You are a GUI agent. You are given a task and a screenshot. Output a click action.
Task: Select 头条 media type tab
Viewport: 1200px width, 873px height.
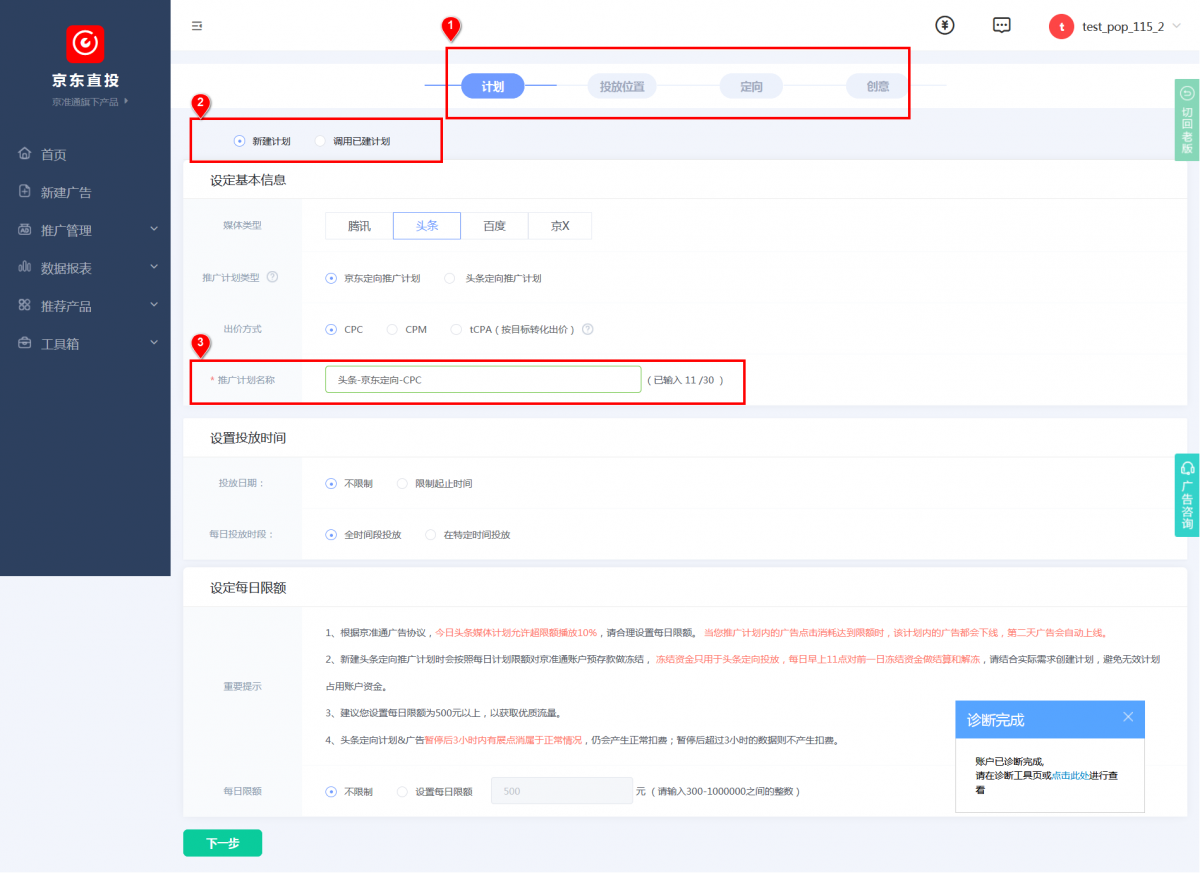click(427, 226)
